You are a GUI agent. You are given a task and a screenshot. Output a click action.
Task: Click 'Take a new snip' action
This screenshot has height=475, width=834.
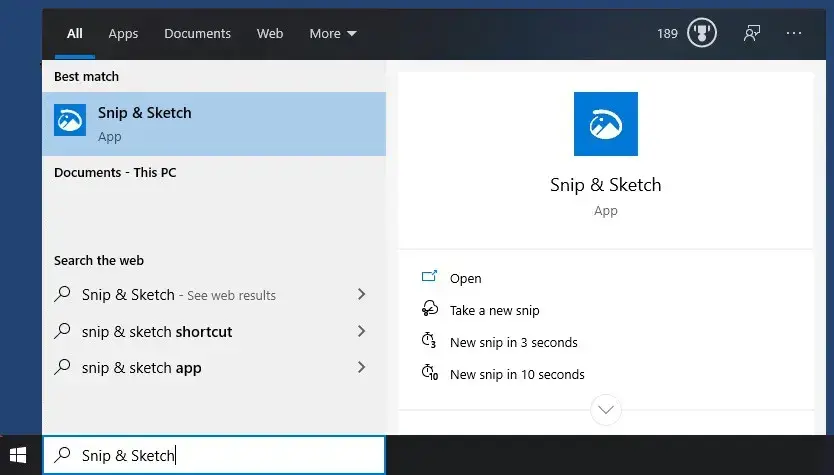click(495, 311)
